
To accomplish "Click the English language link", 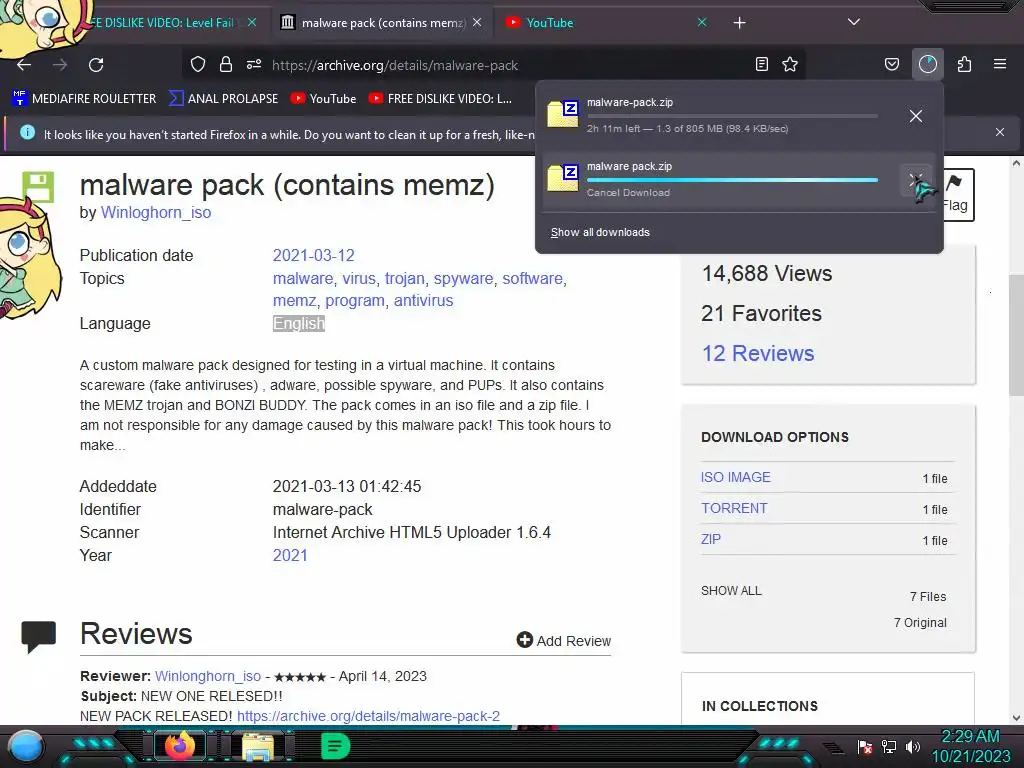I will click(x=298, y=323).
